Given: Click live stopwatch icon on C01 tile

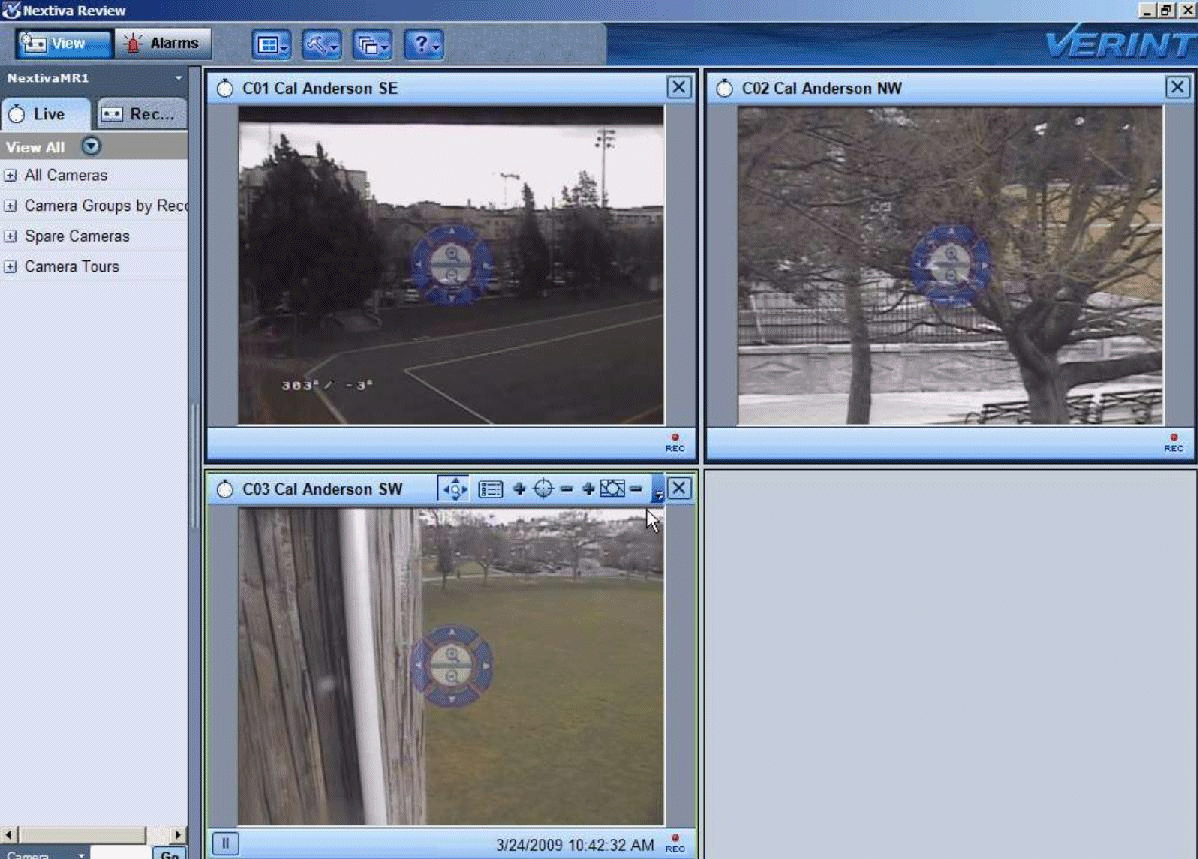Looking at the screenshot, I should click(225, 89).
